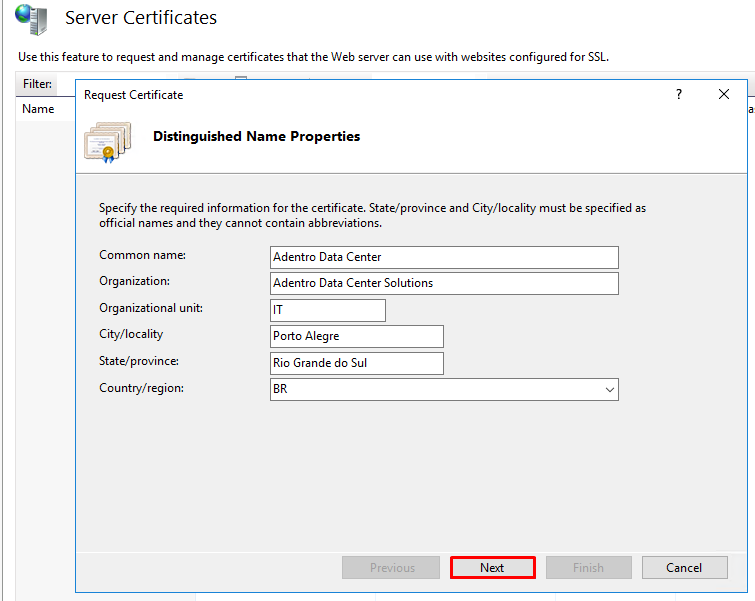Select the Organizational unit field
The image size is (755, 601).
327,310
